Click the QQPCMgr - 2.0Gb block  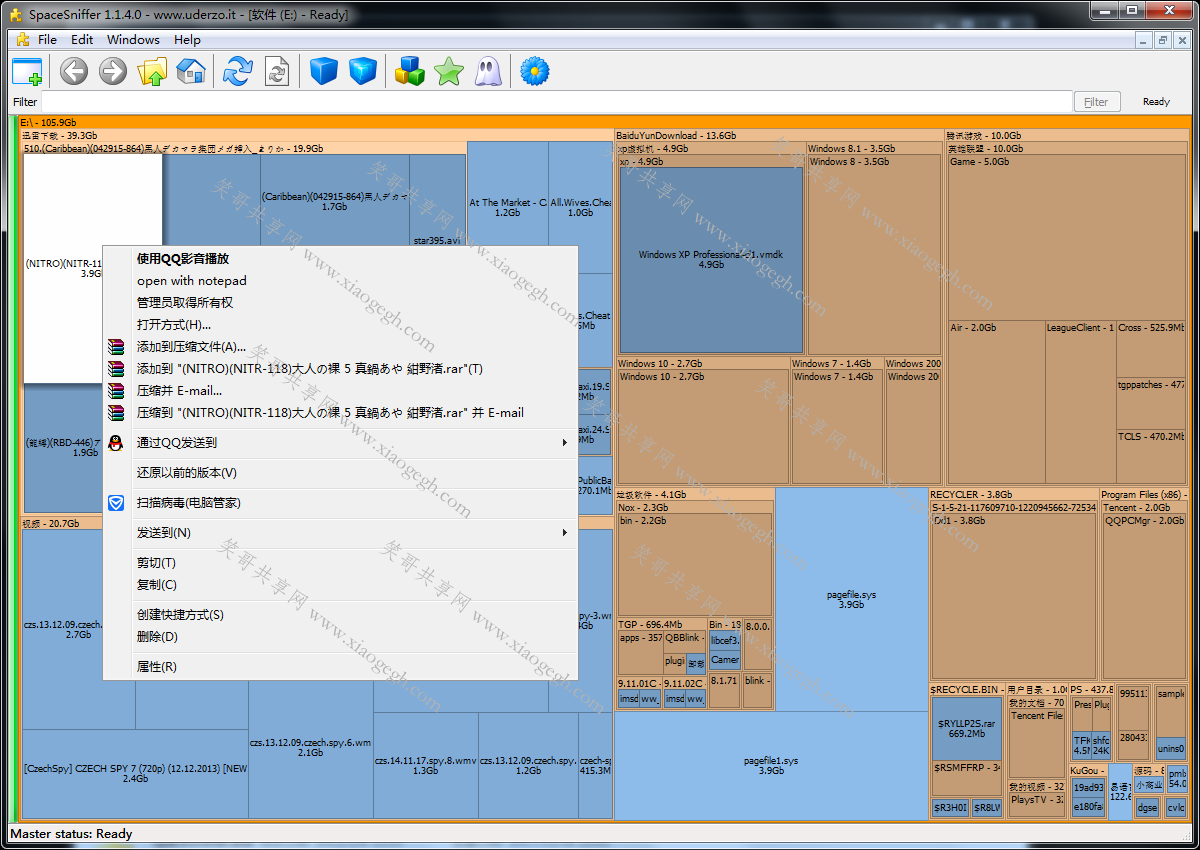tap(1145, 597)
